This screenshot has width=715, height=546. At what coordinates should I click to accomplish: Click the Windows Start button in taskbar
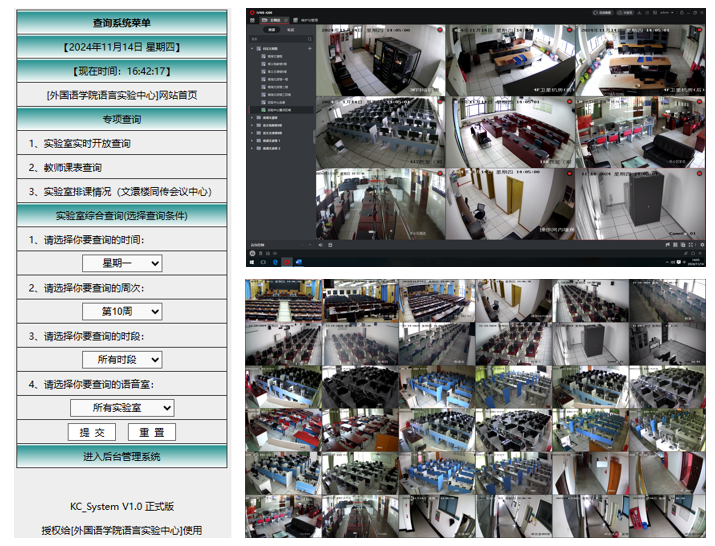(252, 262)
